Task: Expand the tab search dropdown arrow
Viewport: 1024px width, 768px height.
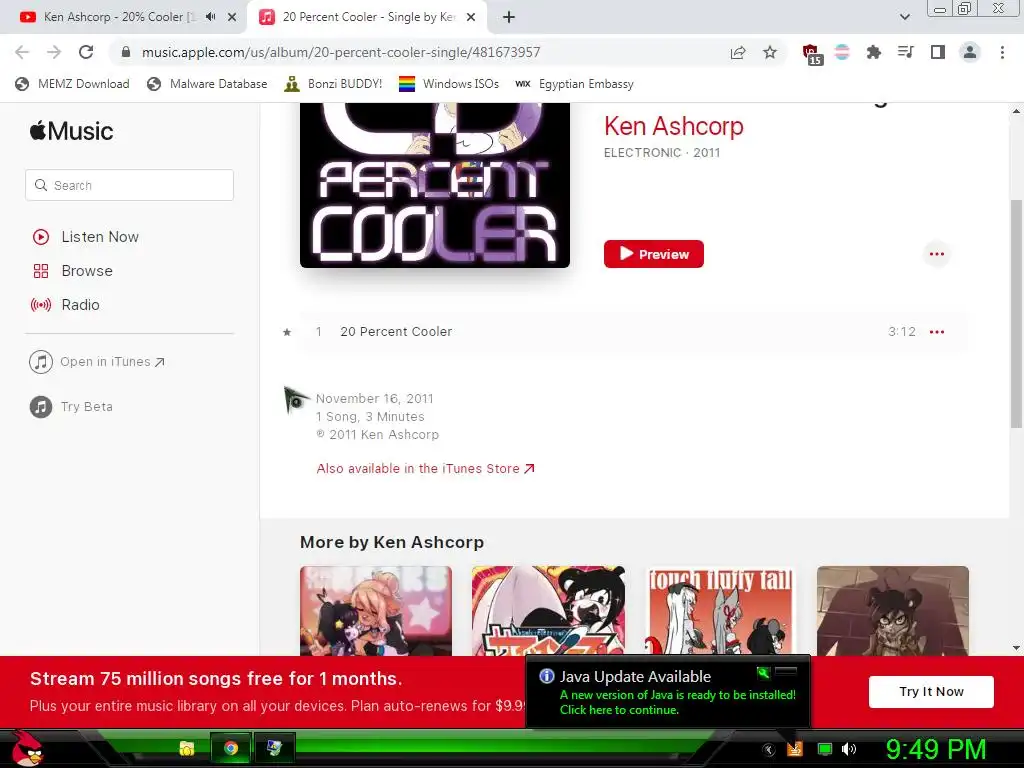Action: [x=904, y=17]
